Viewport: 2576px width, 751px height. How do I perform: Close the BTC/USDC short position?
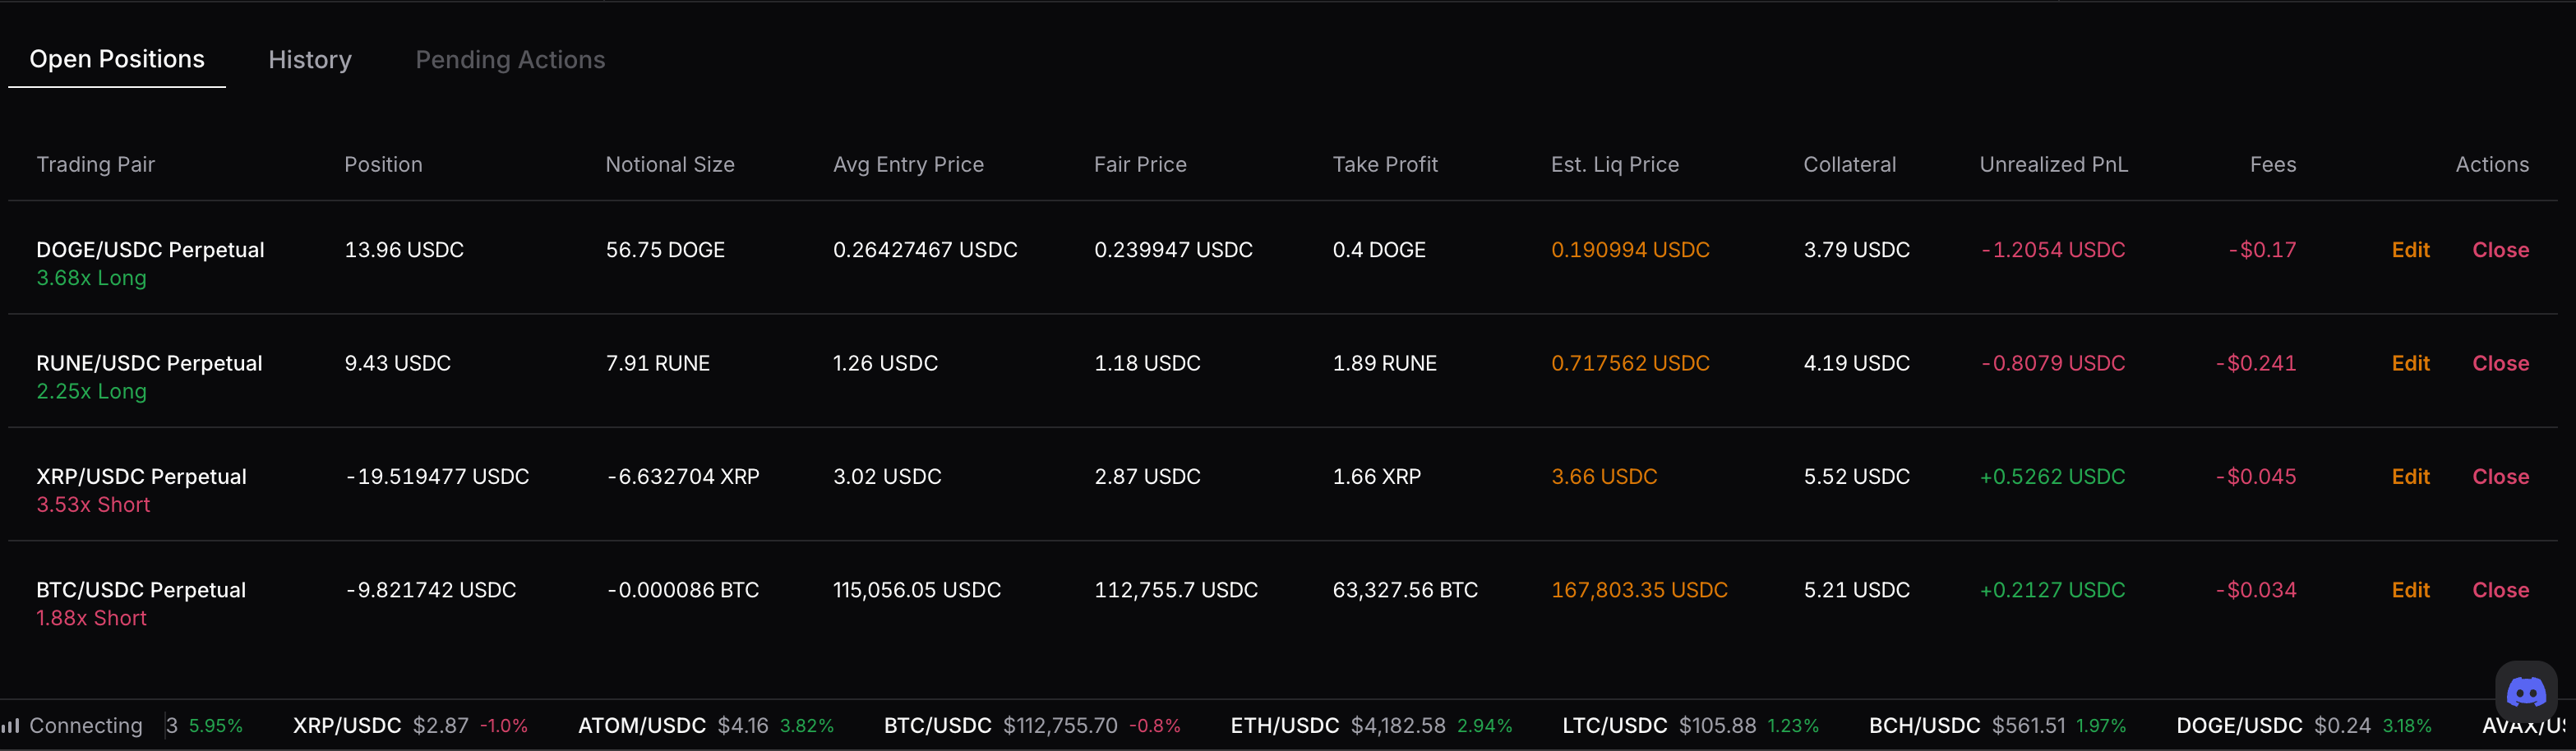pos(2500,590)
